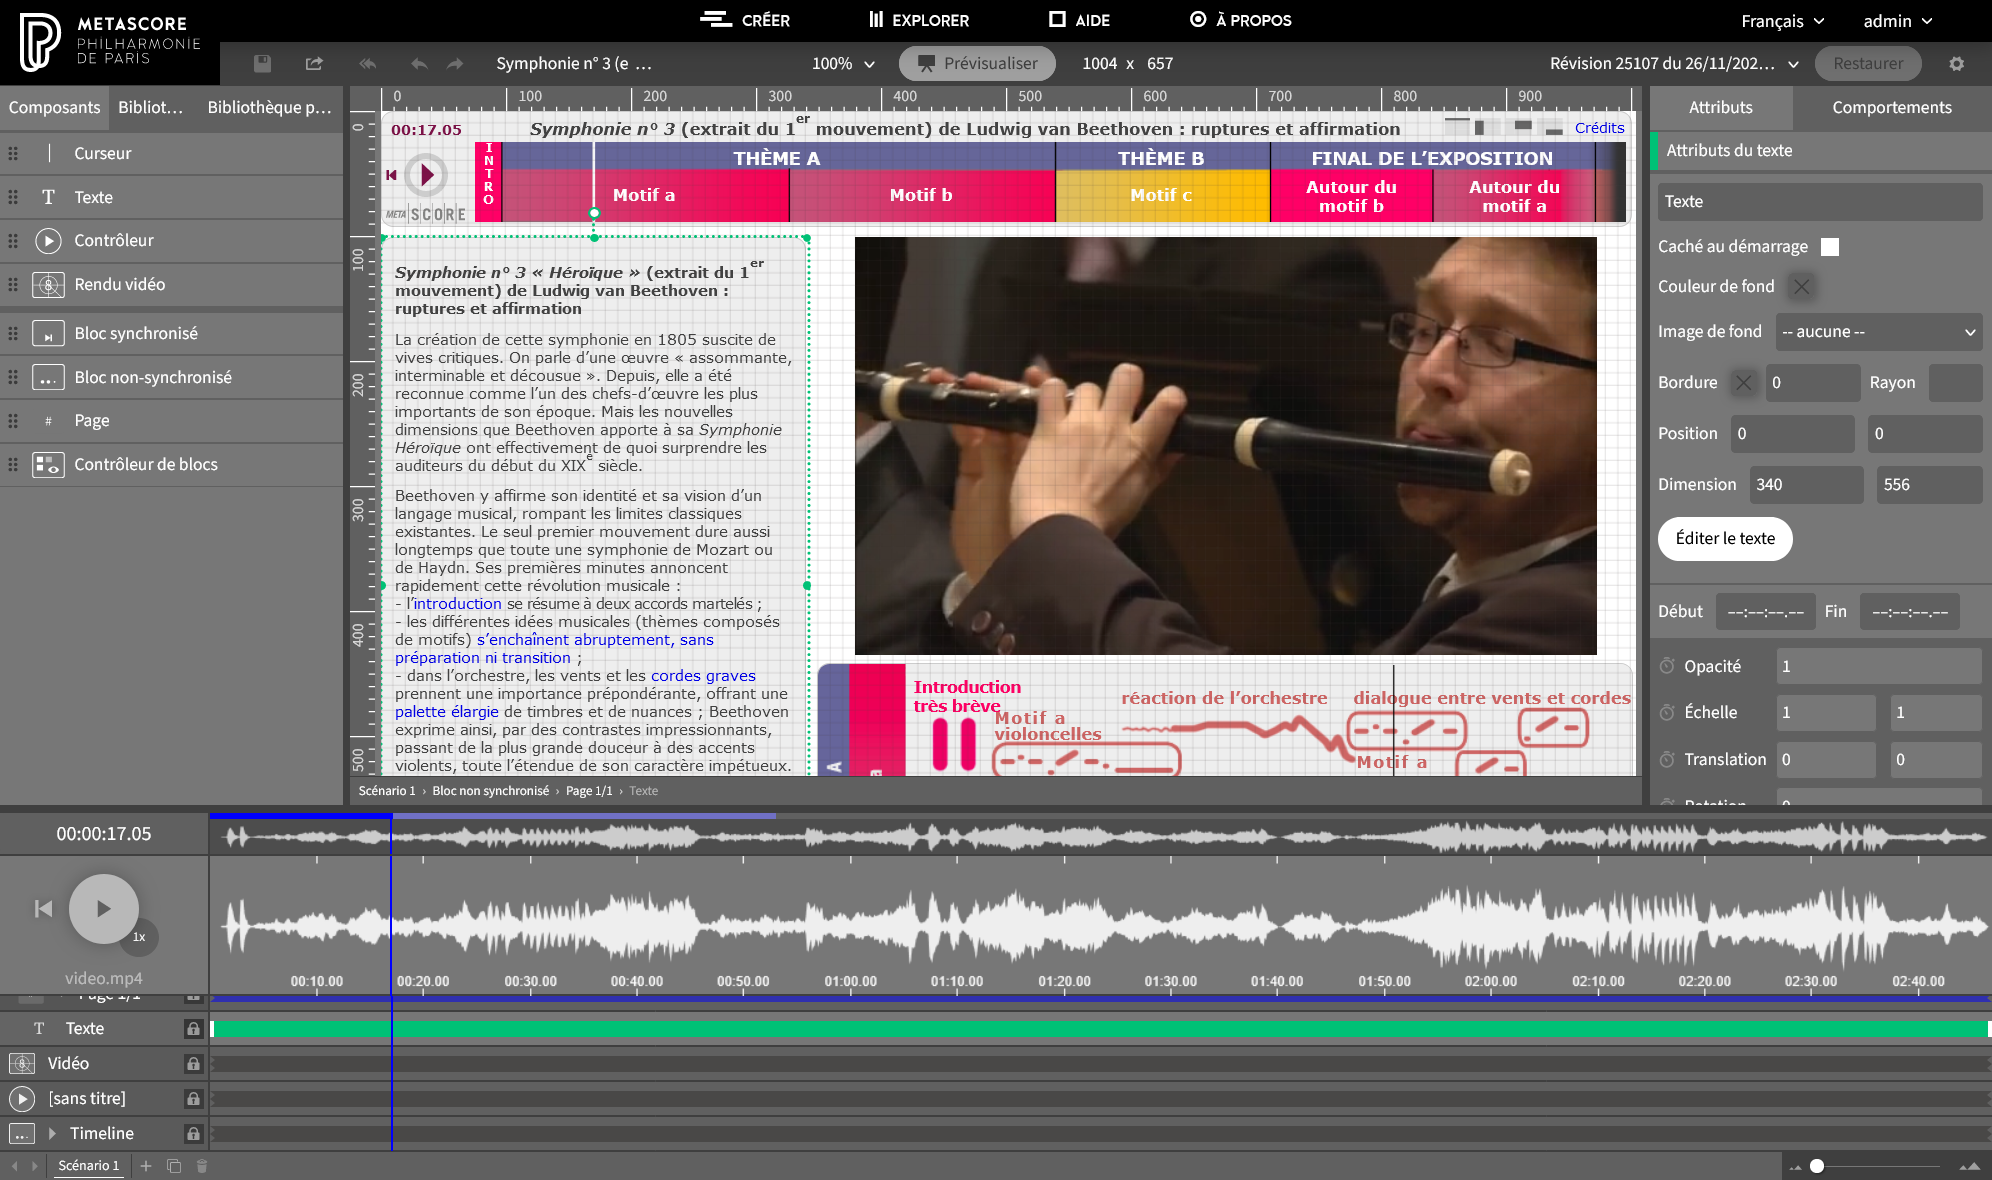The width and height of the screenshot is (1992, 1180).
Task: Open the 100% zoom level dropdown
Action: (x=843, y=63)
